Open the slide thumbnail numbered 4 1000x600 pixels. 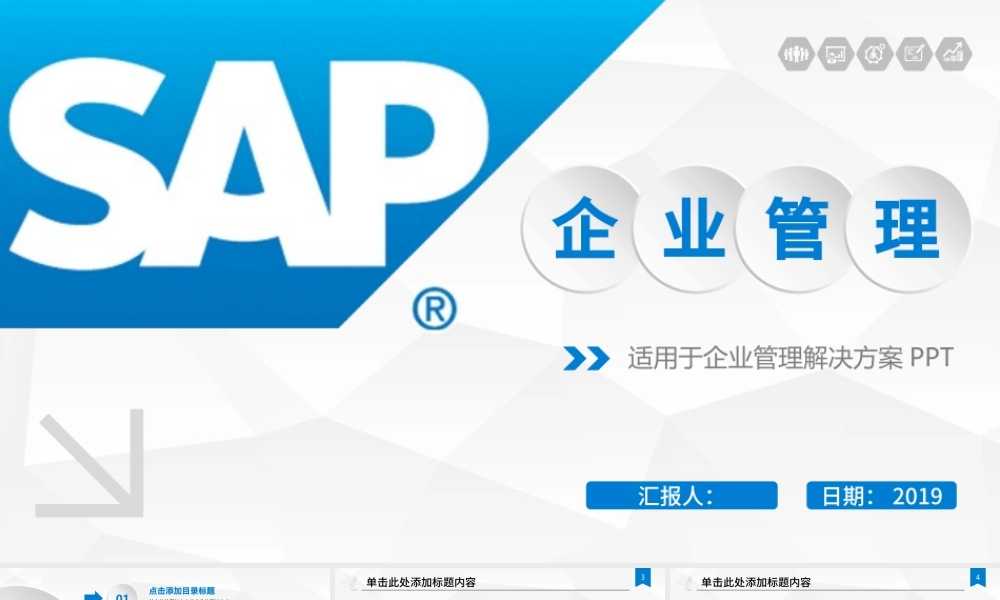(835, 584)
